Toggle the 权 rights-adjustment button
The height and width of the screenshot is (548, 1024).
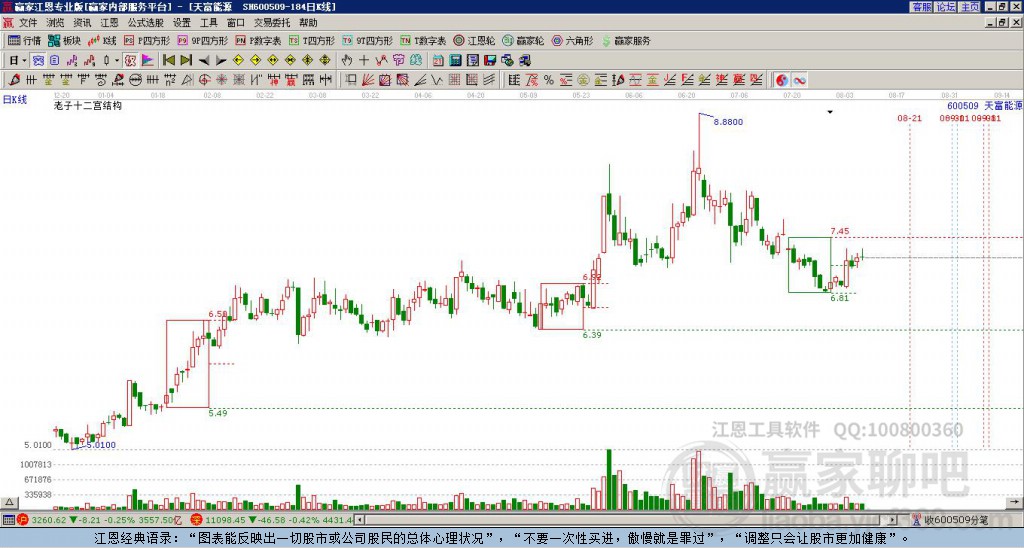pyautogui.click(x=130, y=61)
